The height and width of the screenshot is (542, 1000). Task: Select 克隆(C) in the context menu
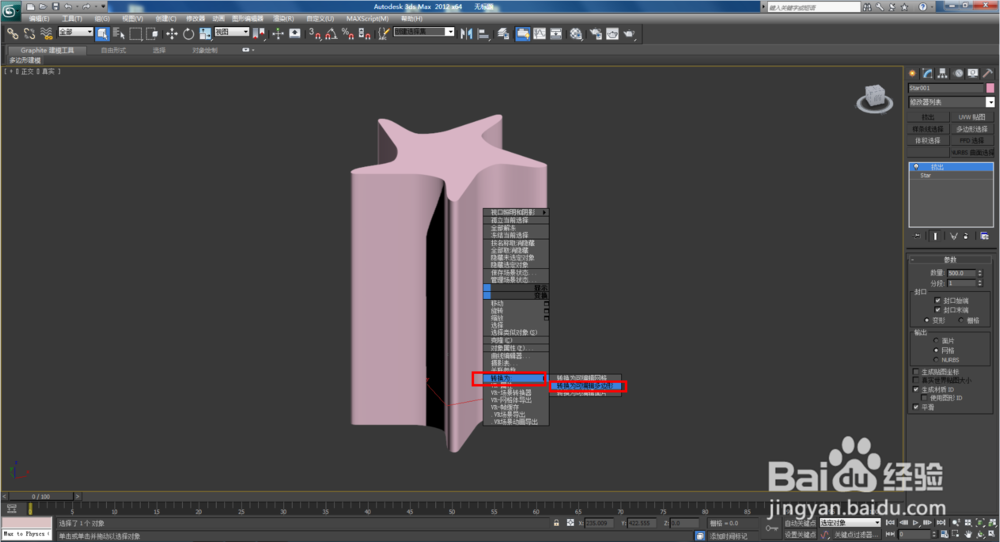(516, 341)
